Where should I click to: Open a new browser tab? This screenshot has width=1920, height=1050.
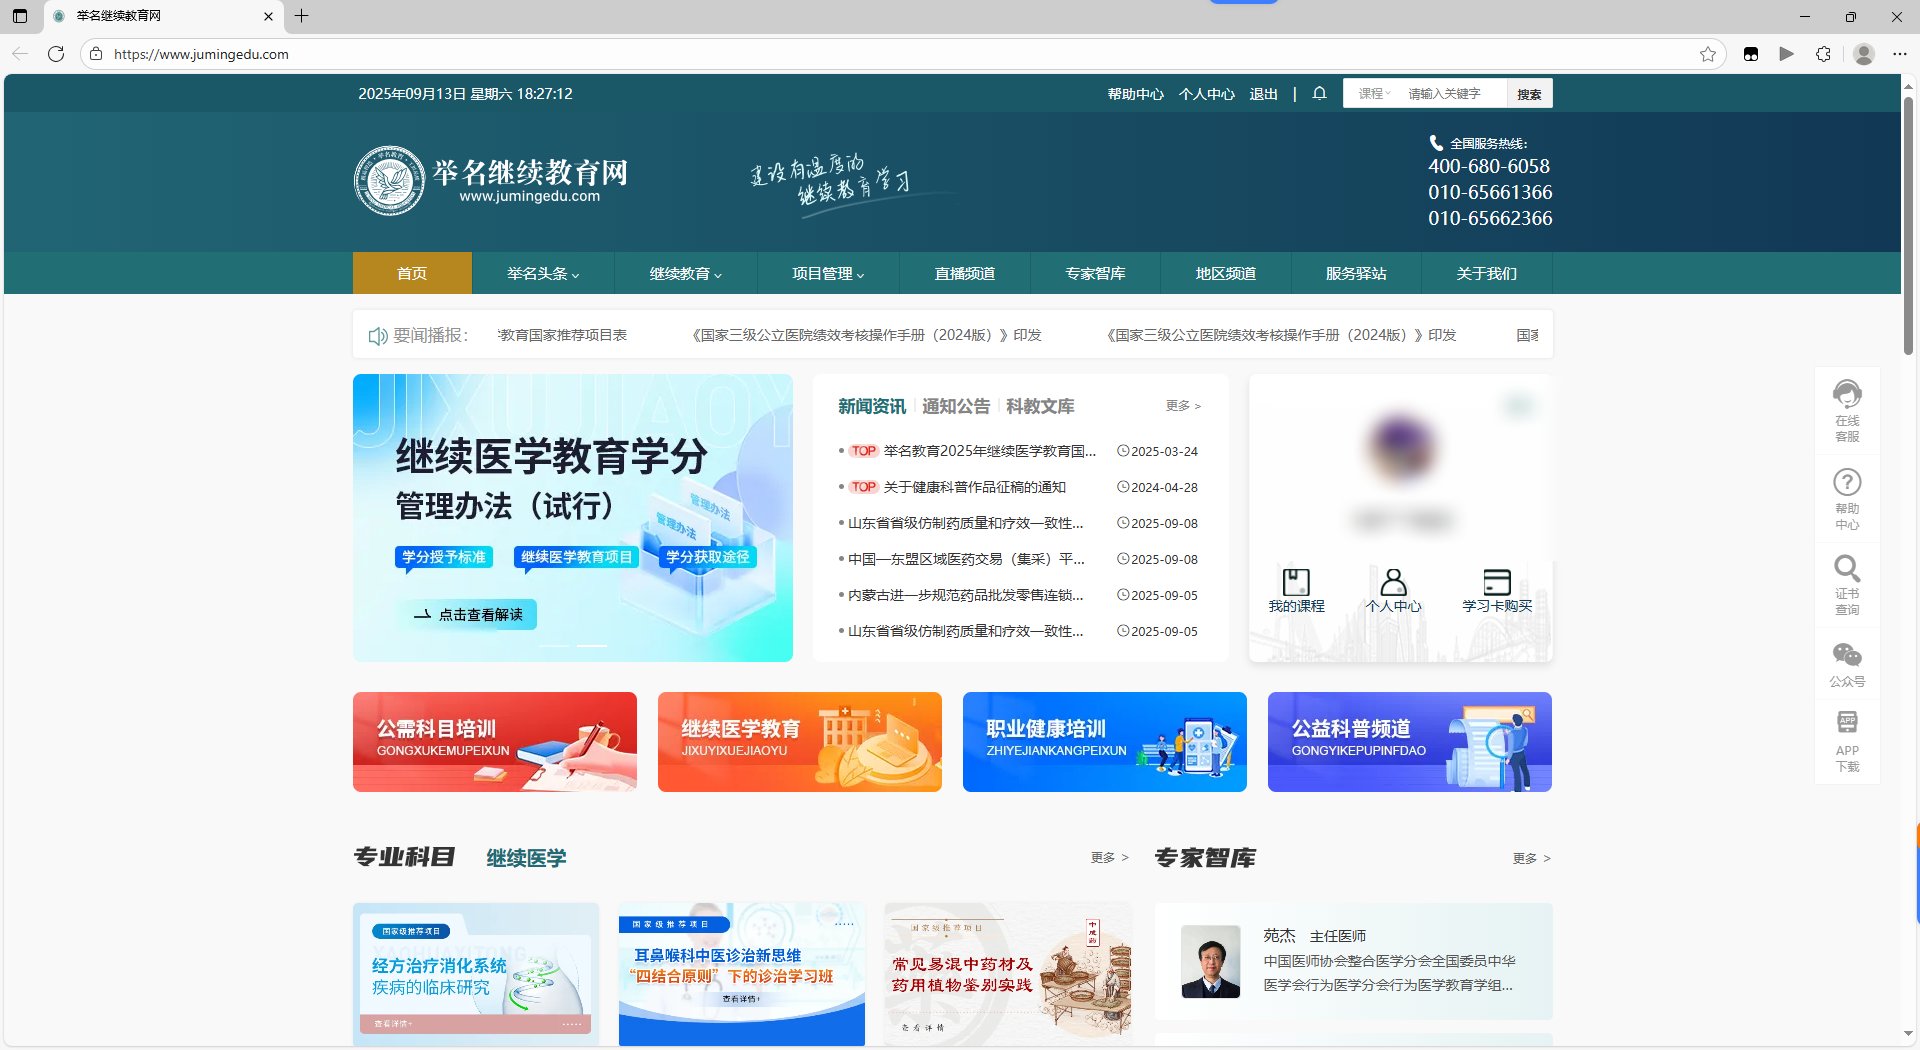tap(301, 16)
